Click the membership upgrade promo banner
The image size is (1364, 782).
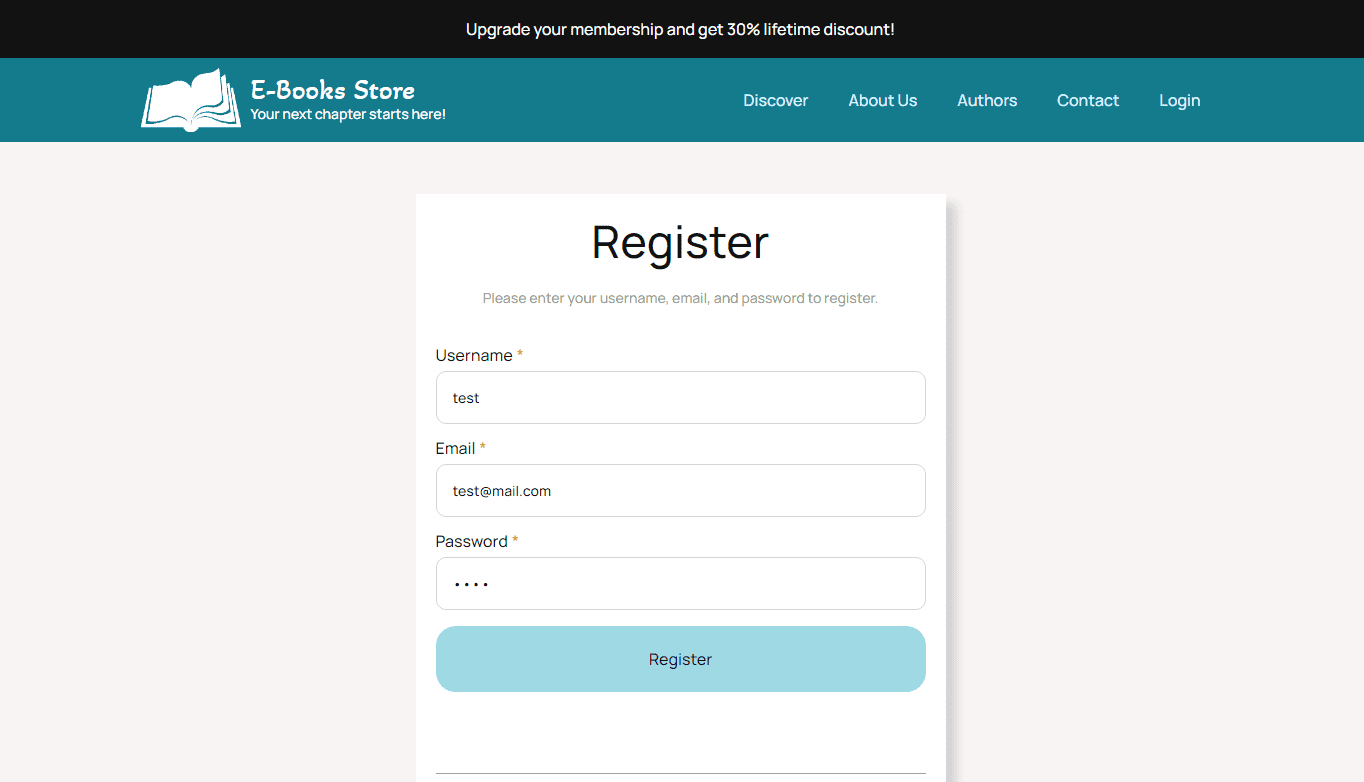(680, 29)
